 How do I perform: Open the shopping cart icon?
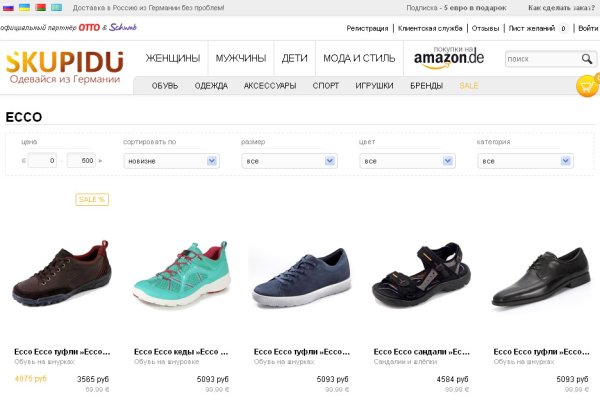587,86
